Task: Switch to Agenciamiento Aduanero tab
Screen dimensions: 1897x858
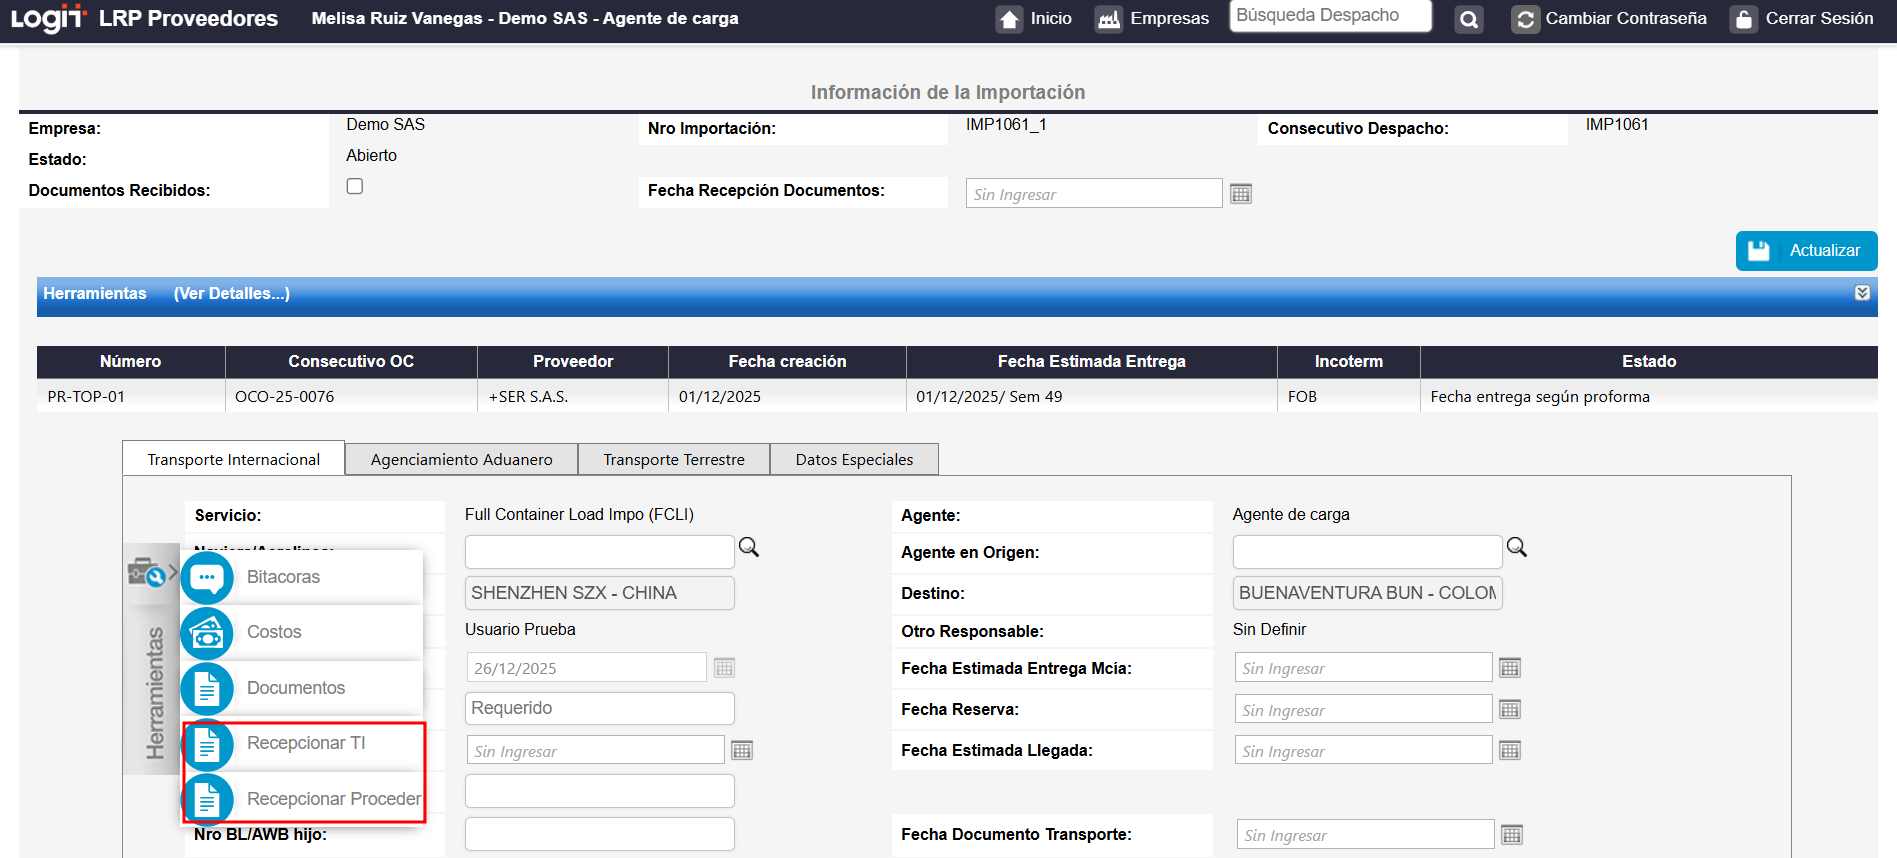Action: pos(461,460)
